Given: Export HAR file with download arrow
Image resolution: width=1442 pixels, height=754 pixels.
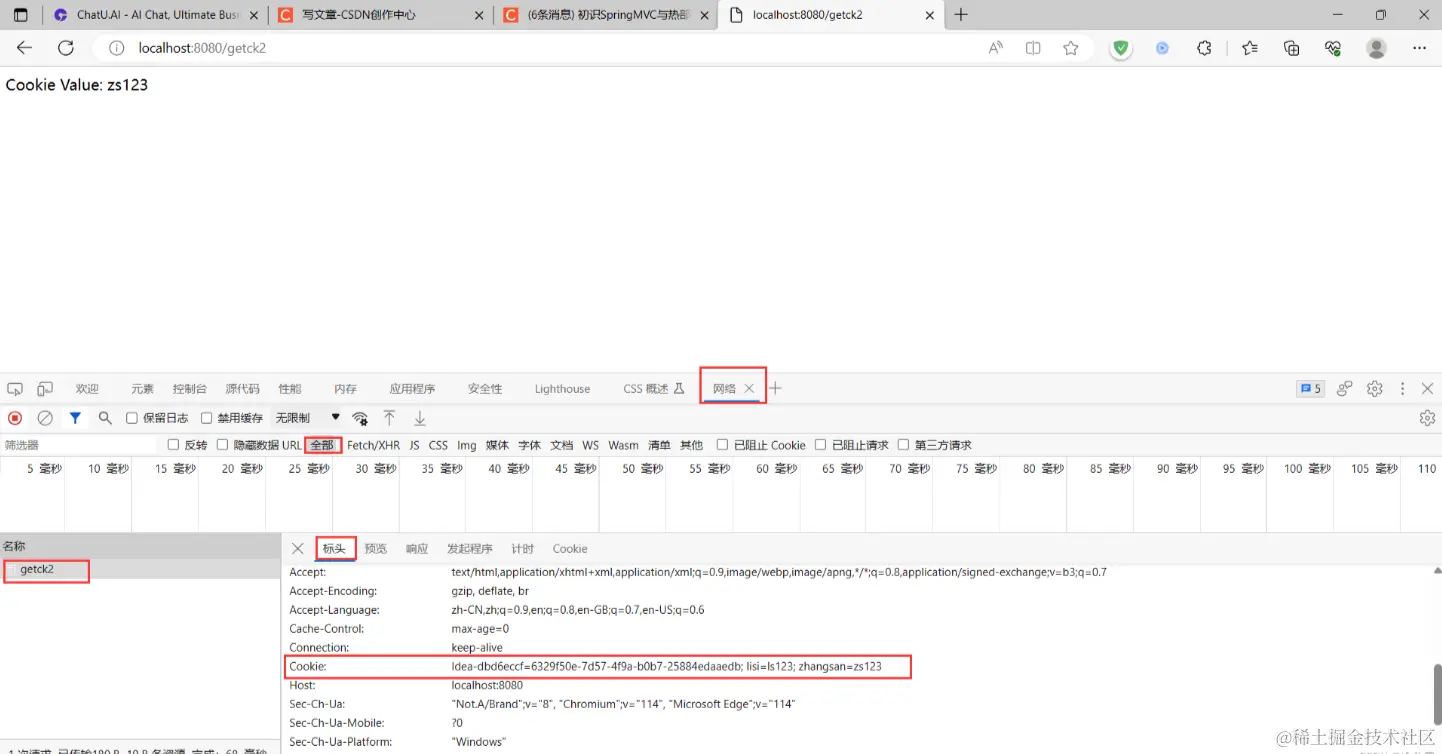Looking at the screenshot, I should [420, 418].
